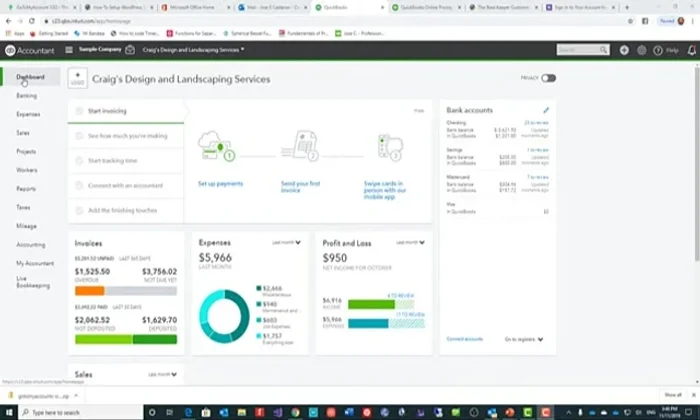Open the Go to registers dropdown
Image resolution: width=700 pixels, height=420 pixels.
tap(525, 339)
